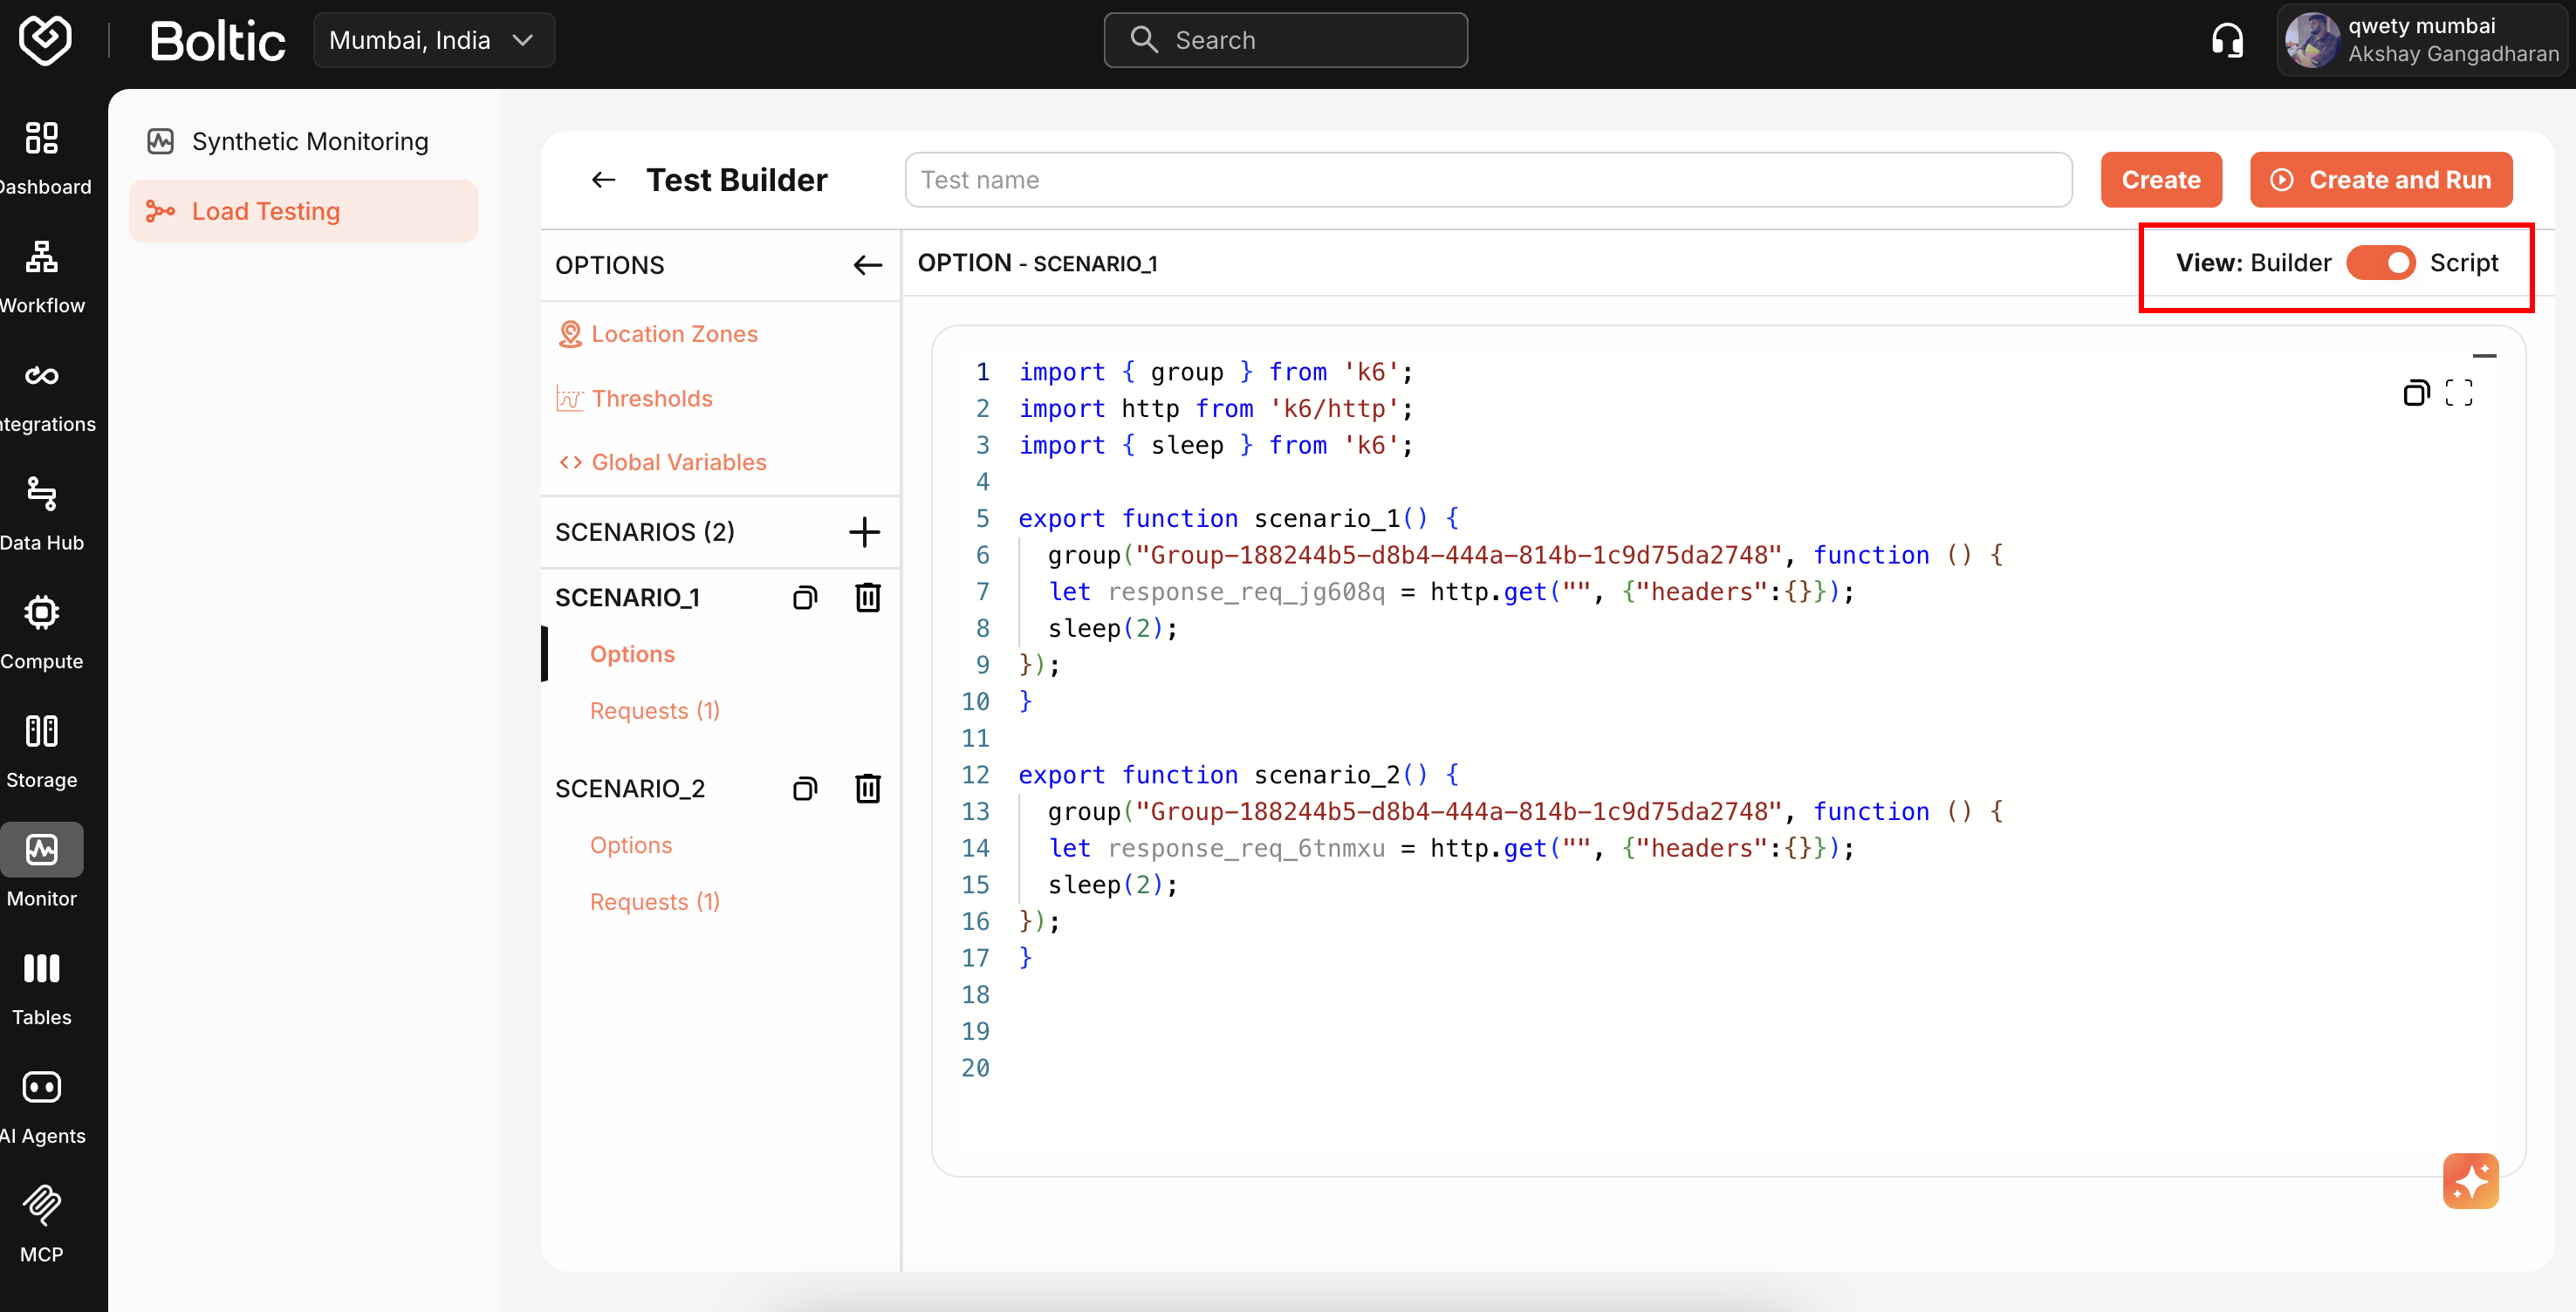Switch to Synthetic Monitoring
The height and width of the screenshot is (1312, 2576).
click(x=309, y=141)
